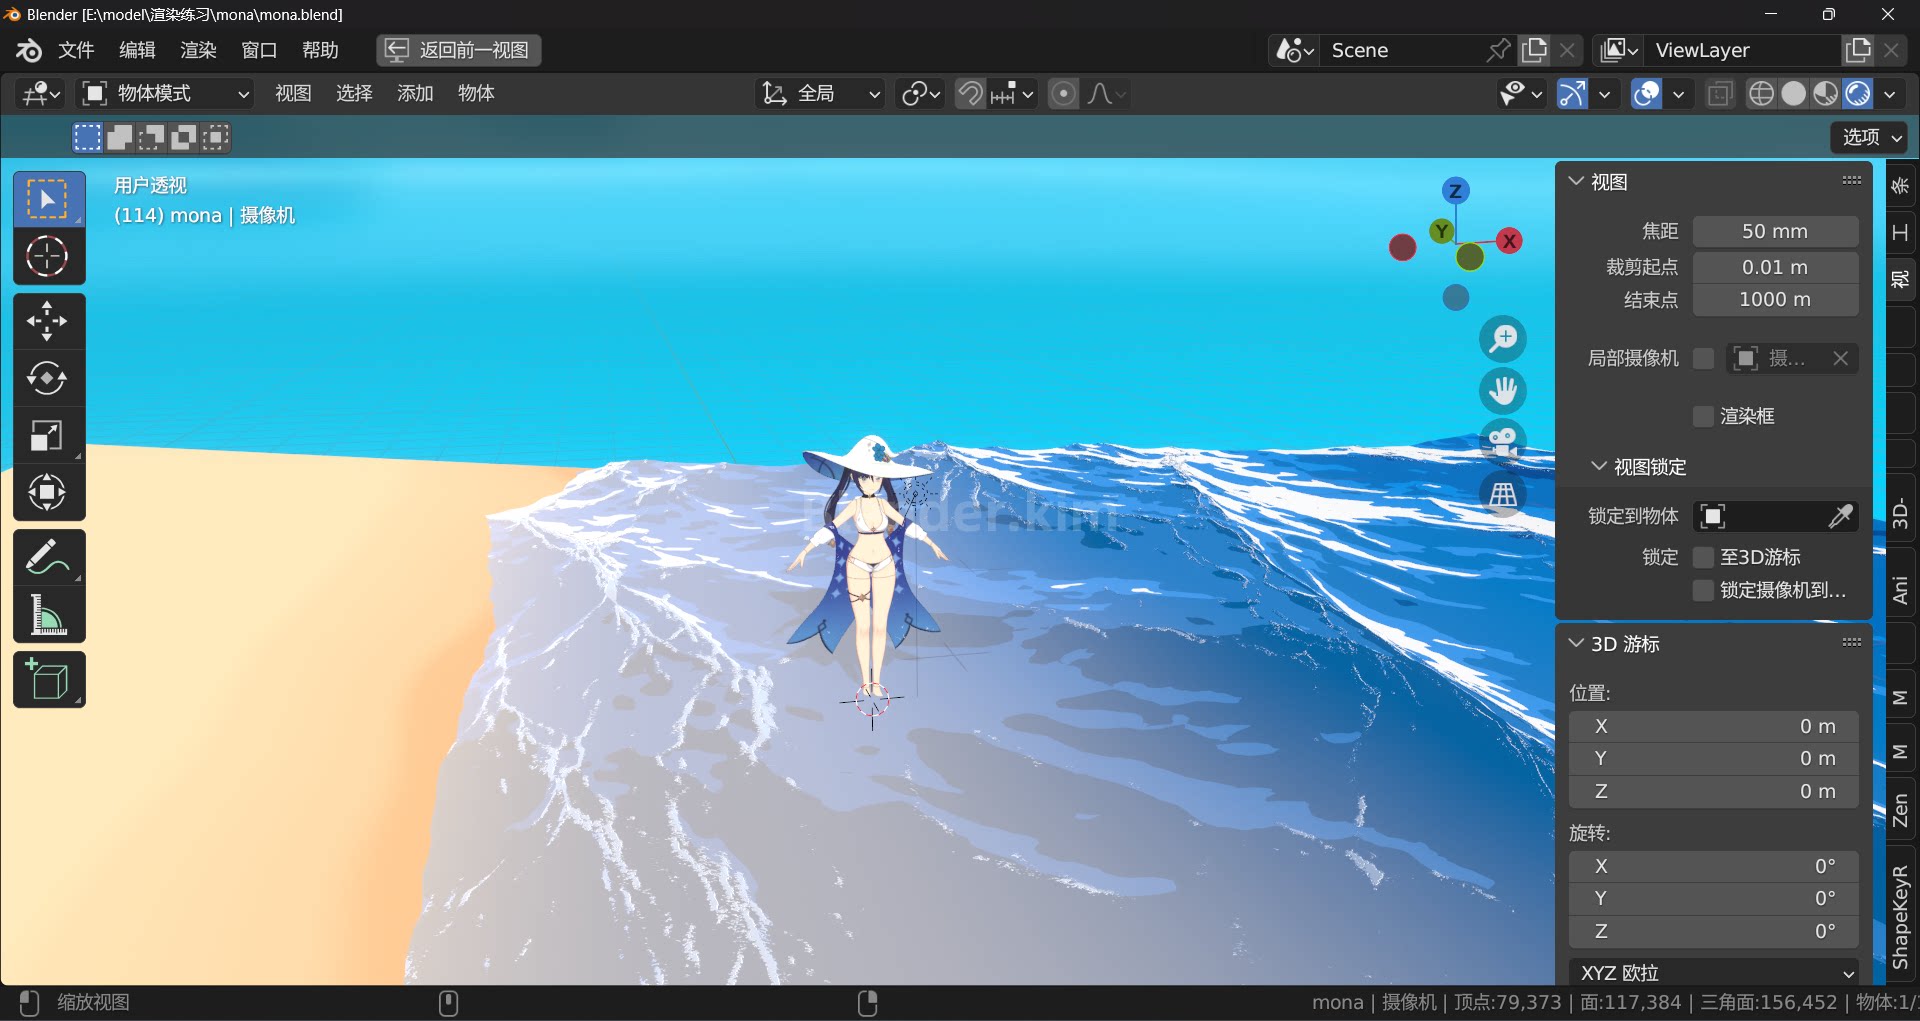The image size is (1920, 1021).
Task: Click the eyedropper next to lock-to-object
Action: [x=1840, y=516]
